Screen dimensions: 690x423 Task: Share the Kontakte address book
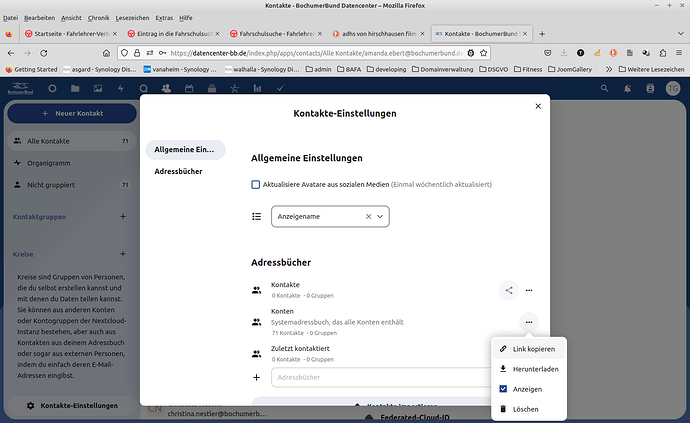pos(509,290)
